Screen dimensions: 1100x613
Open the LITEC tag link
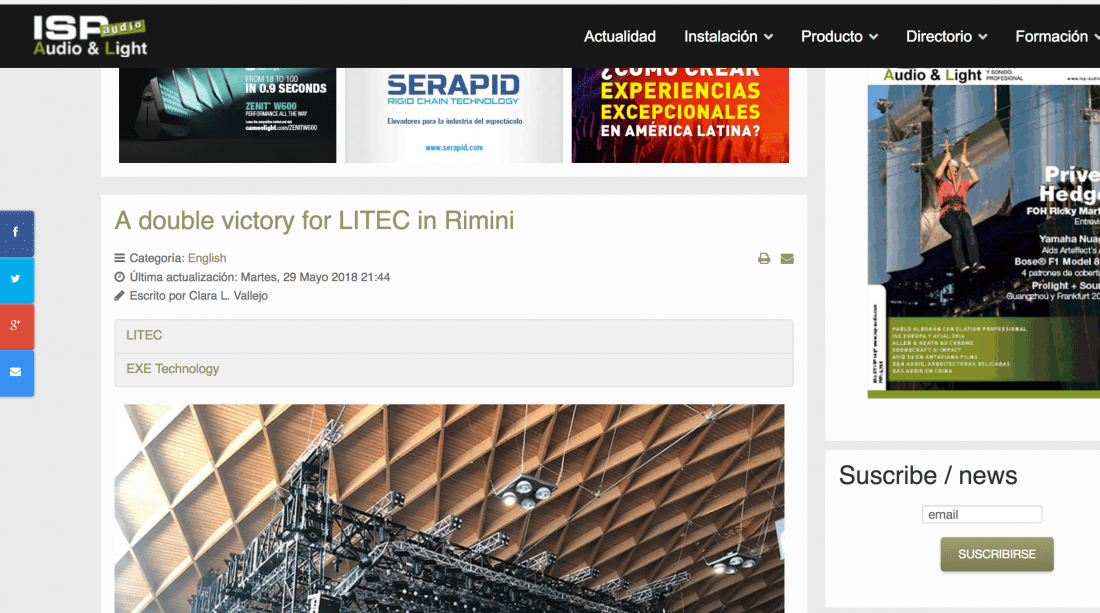144,335
